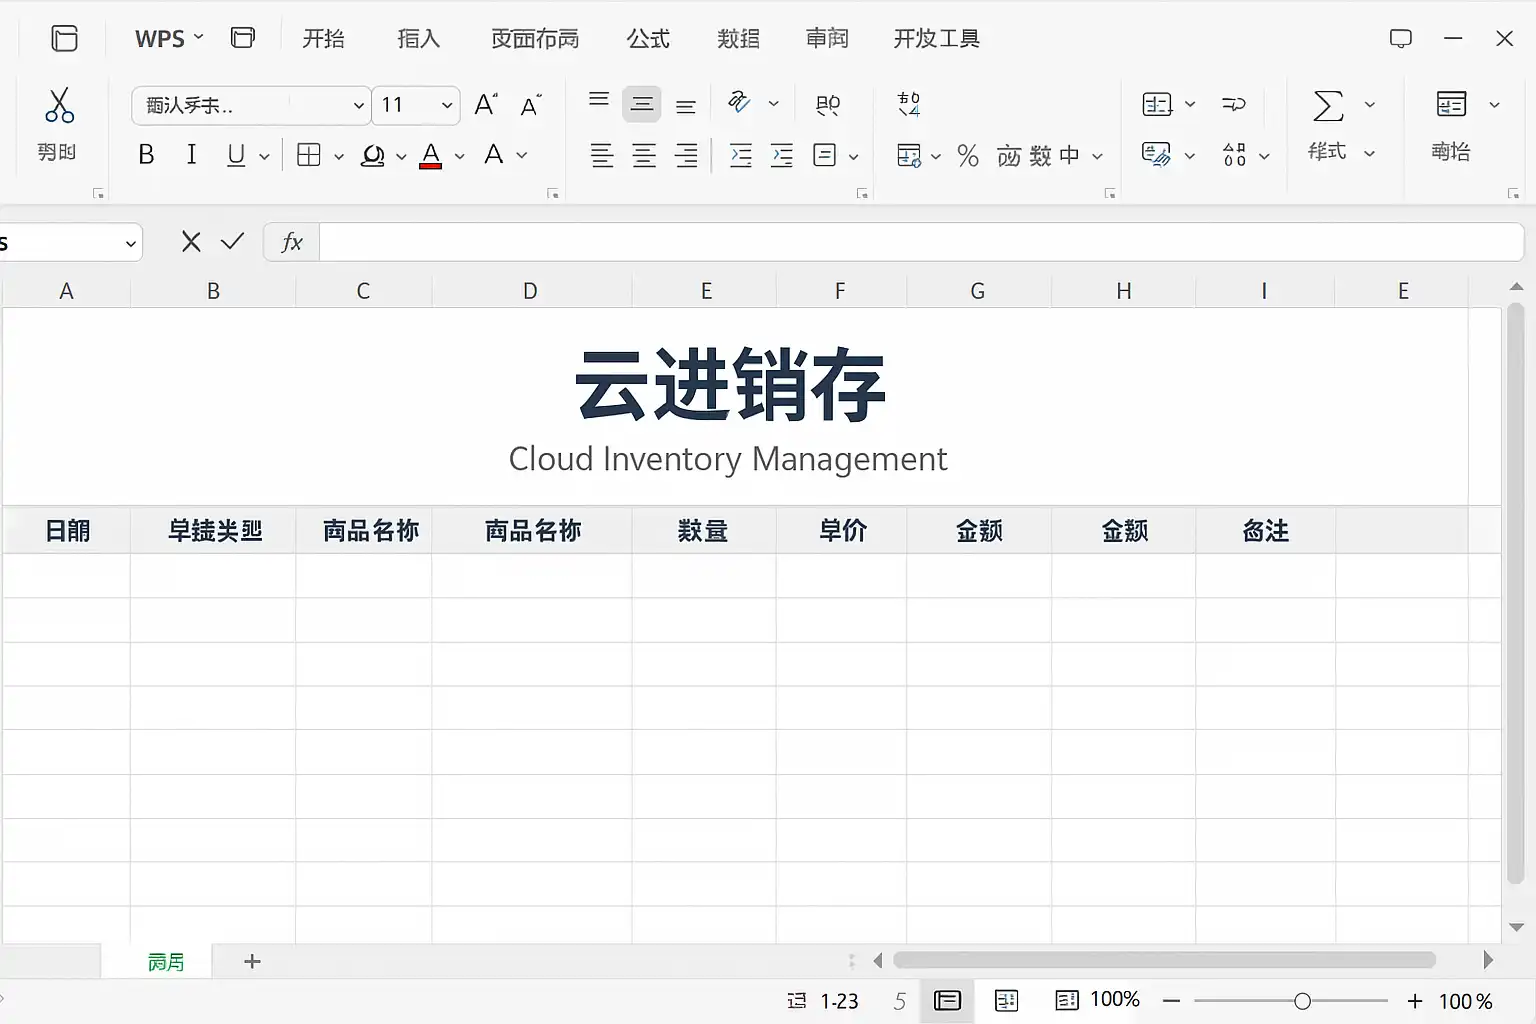Click the fx insert function icon
The width and height of the screenshot is (1536, 1024).
tap(291, 242)
